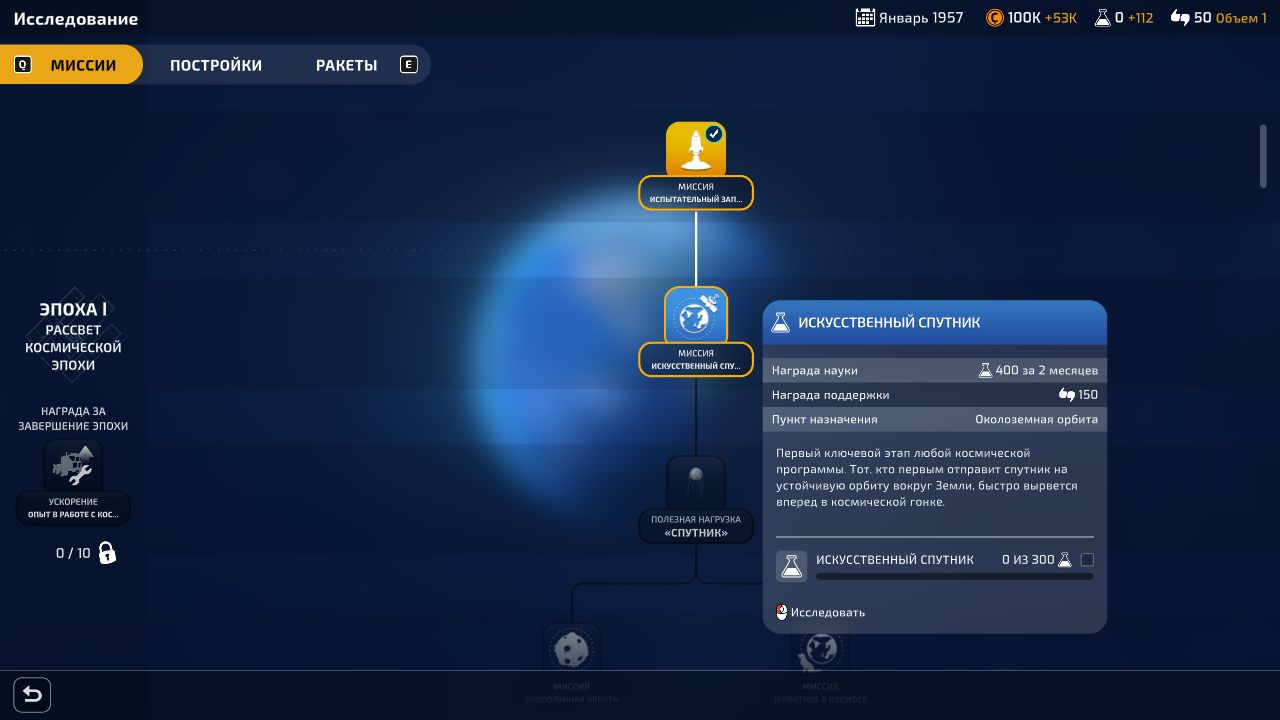Click the vertical scrollbar on the right
The height and width of the screenshot is (720, 1280).
[1262, 155]
